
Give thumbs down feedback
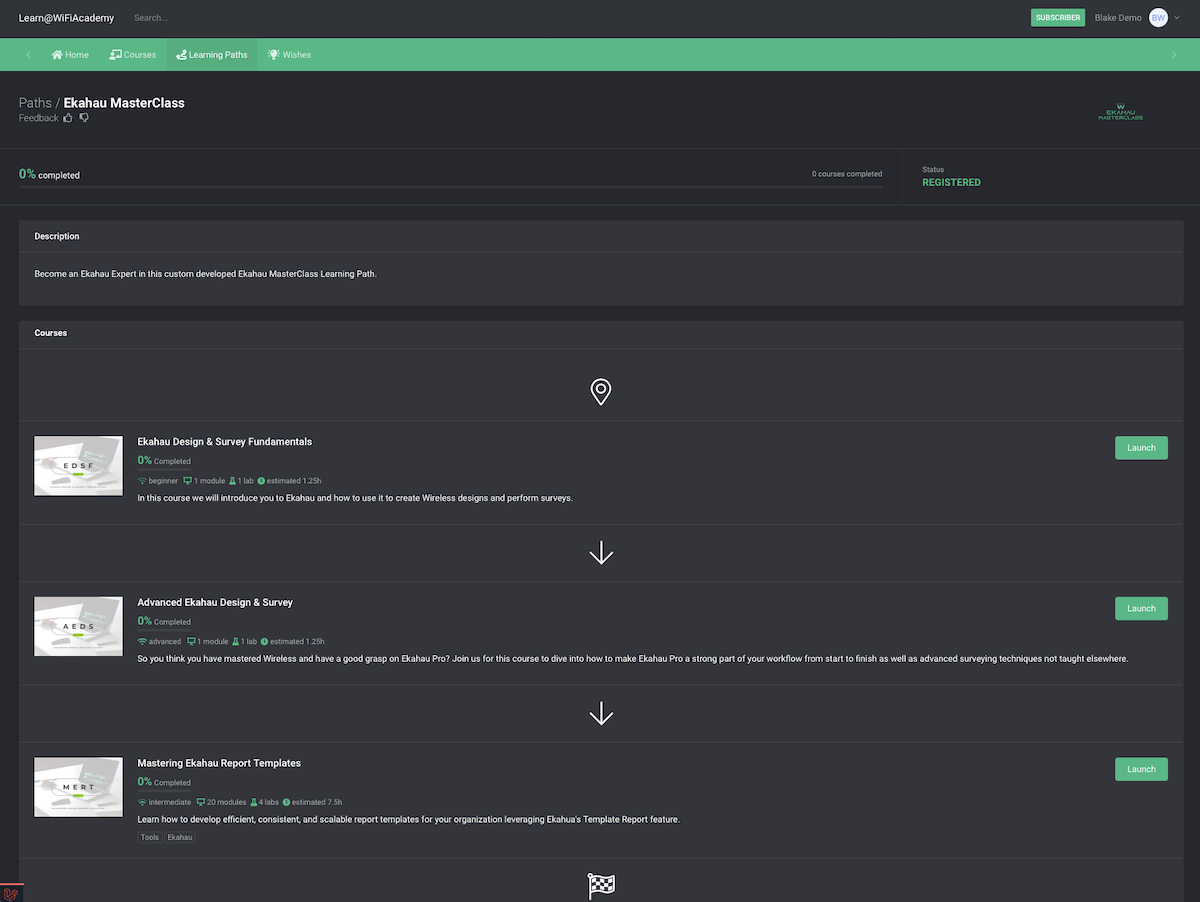84,118
